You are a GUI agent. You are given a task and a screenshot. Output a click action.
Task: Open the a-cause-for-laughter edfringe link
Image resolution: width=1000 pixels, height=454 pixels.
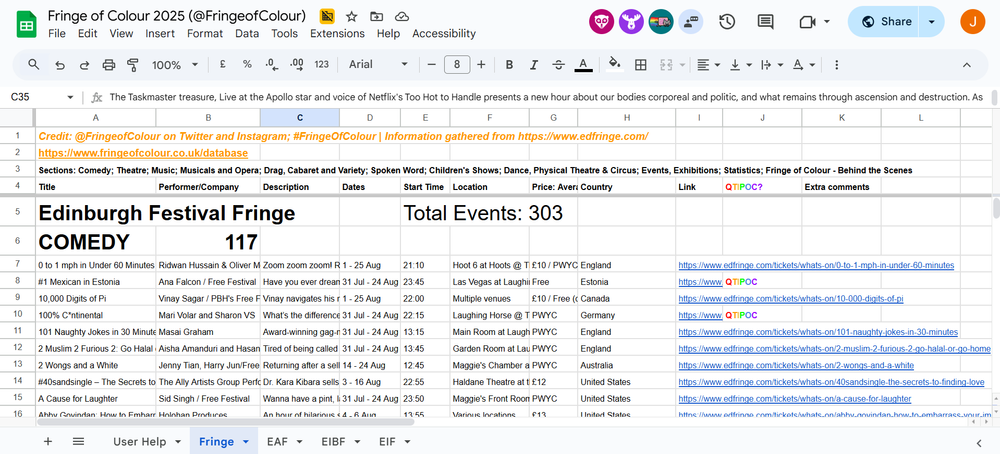[x=795, y=399]
